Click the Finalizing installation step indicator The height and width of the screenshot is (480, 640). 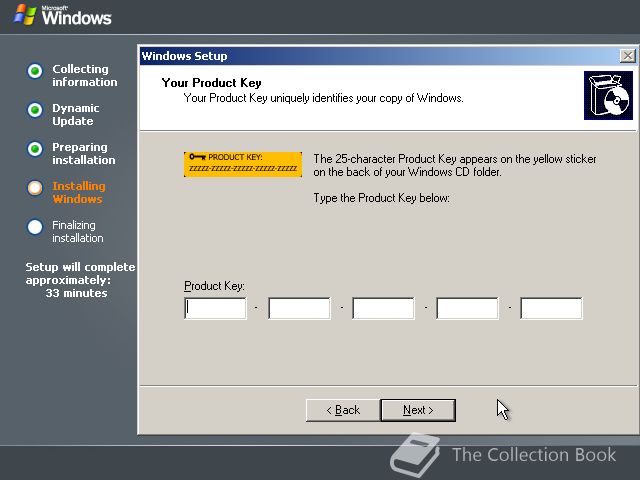click(35, 227)
